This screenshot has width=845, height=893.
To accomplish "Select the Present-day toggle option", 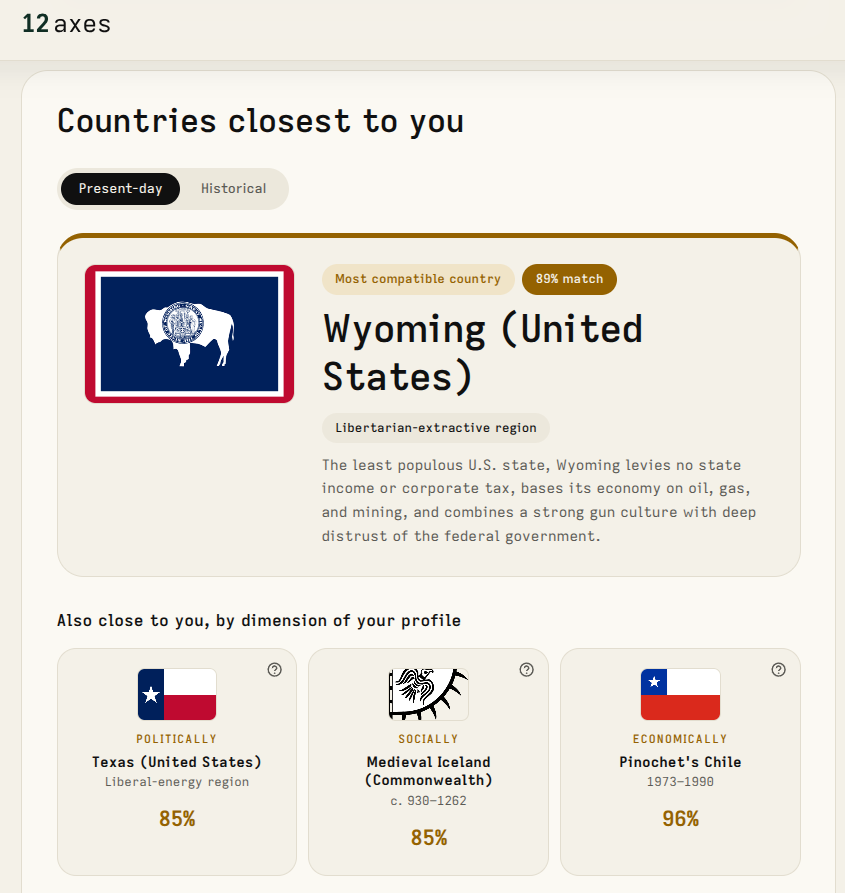I will (x=120, y=189).
